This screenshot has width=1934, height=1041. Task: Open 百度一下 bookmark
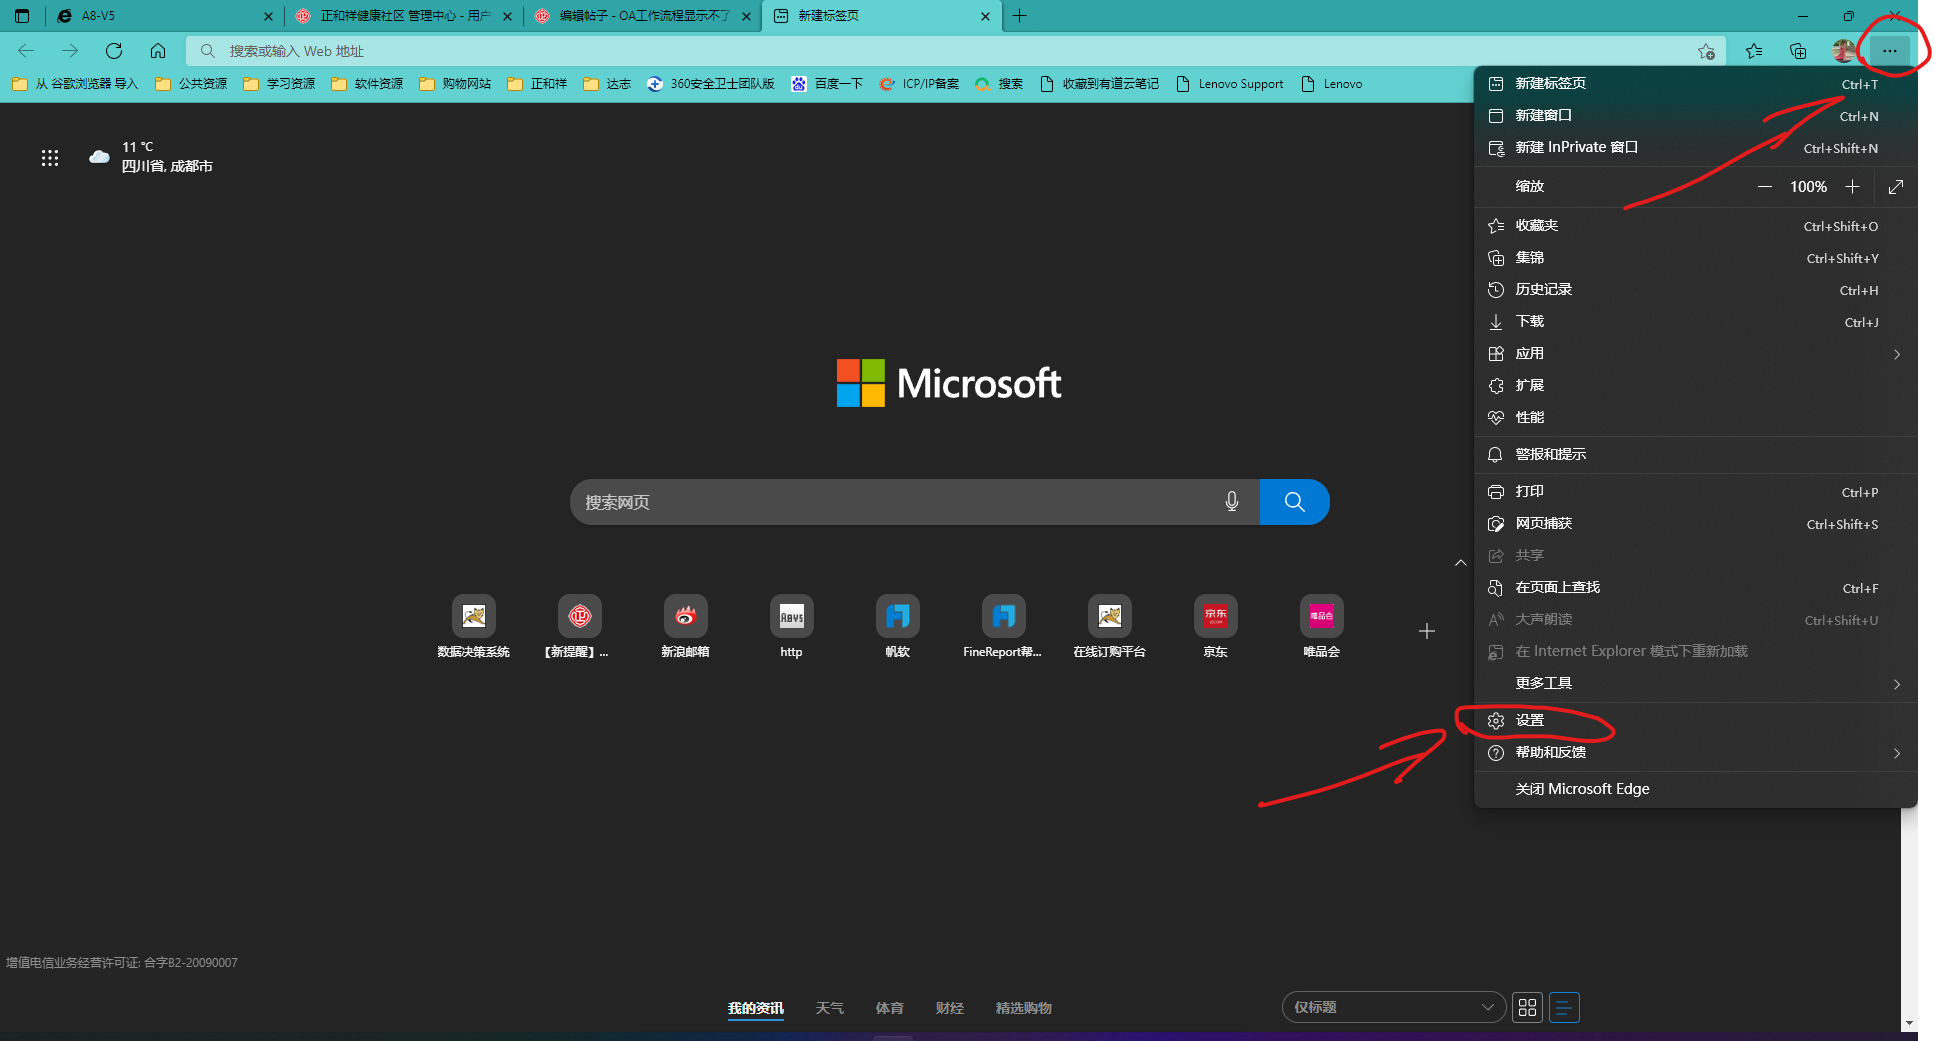point(827,84)
